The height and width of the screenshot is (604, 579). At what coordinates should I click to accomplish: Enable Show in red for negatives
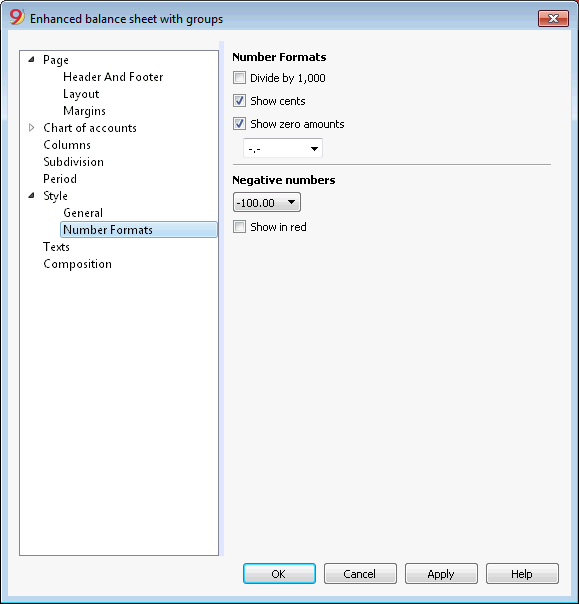[x=239, y=227]
